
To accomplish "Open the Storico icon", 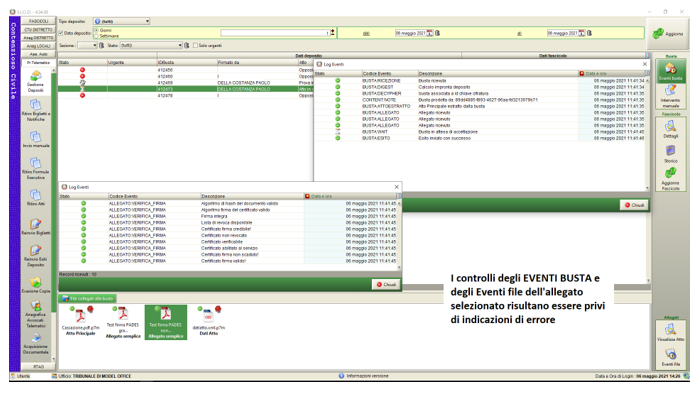I will 671,154.
